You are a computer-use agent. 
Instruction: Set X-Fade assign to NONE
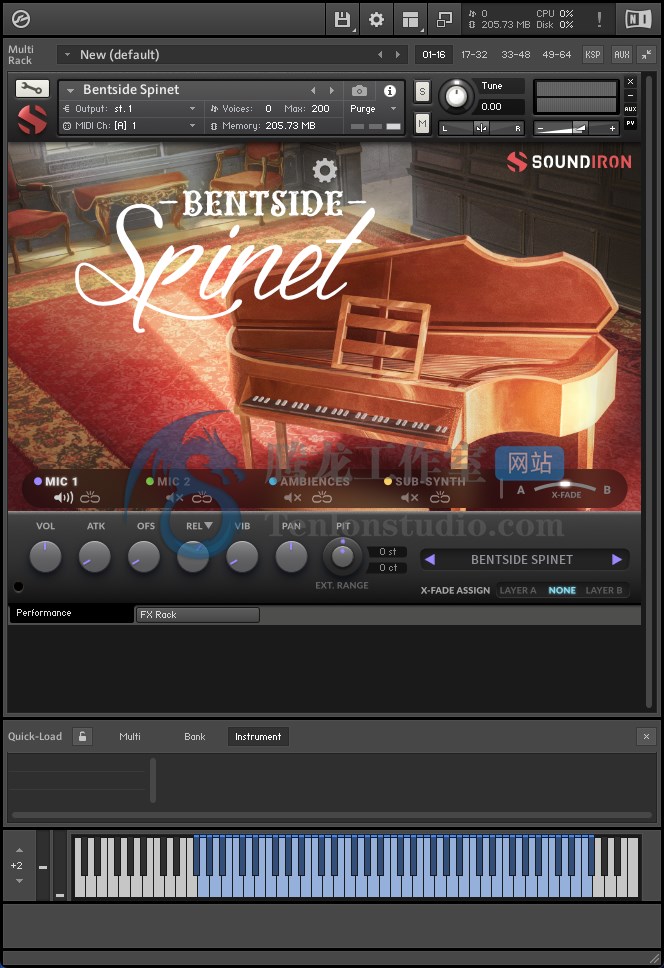pos(562,590)
